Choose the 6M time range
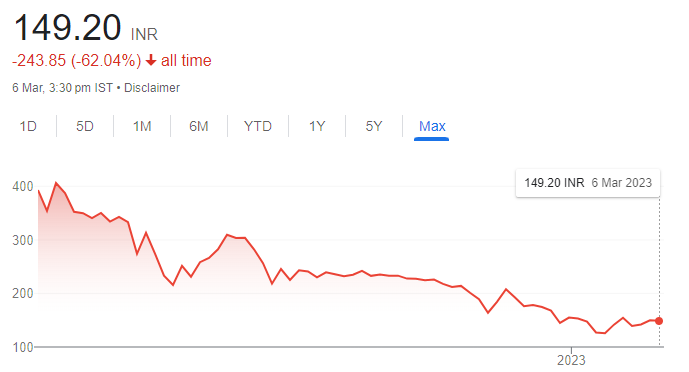The image size is (689, 372). coord(199,126)
